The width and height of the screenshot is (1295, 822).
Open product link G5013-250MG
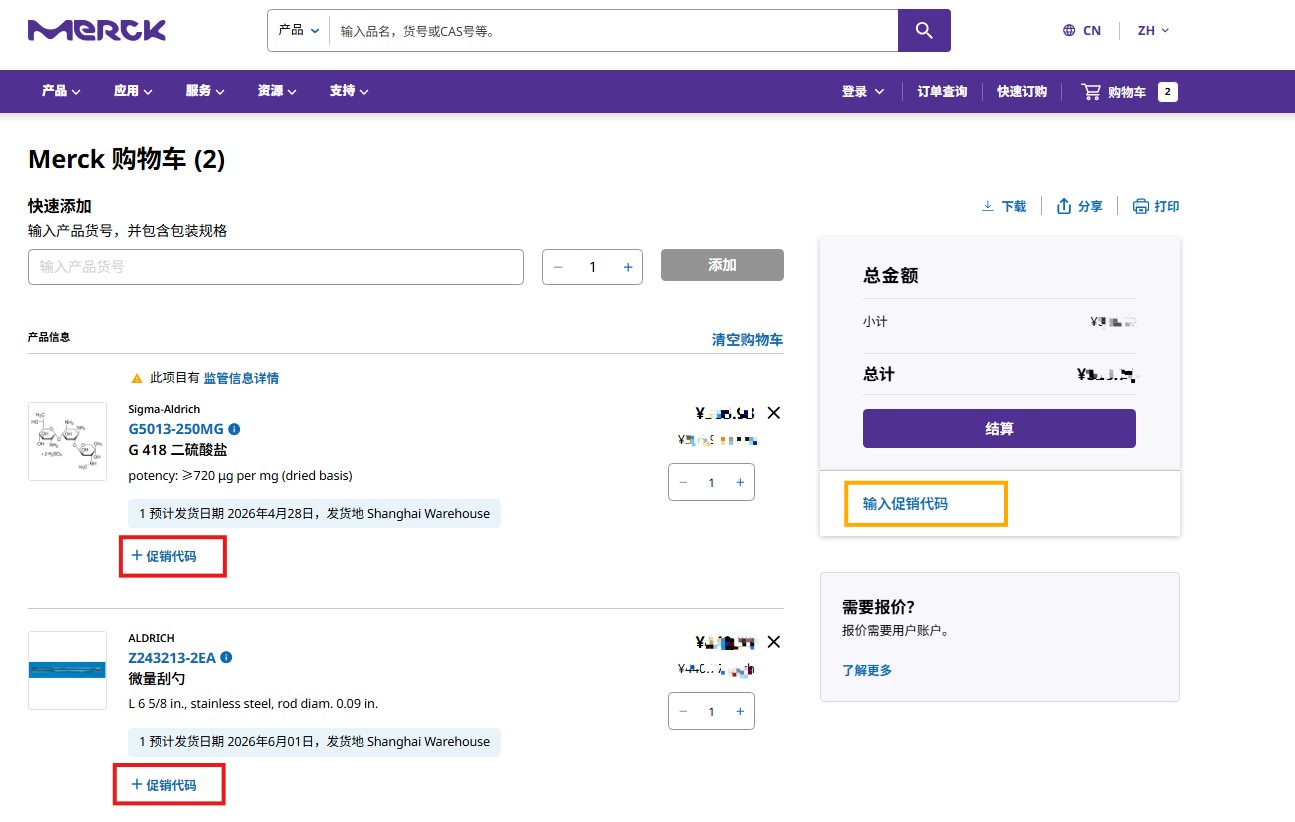coord(176,429)
